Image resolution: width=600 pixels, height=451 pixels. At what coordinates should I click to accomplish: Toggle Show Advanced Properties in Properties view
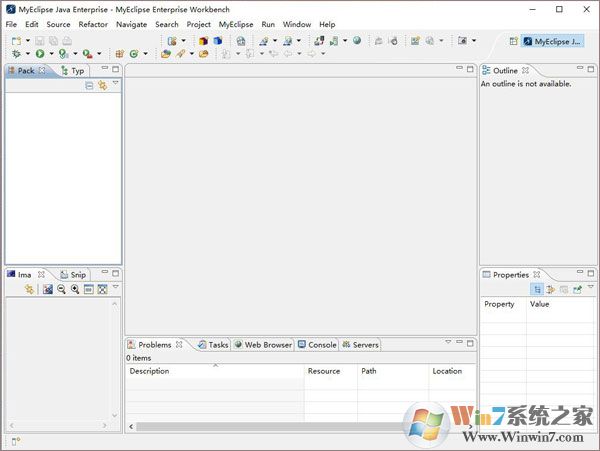[550, 289]
